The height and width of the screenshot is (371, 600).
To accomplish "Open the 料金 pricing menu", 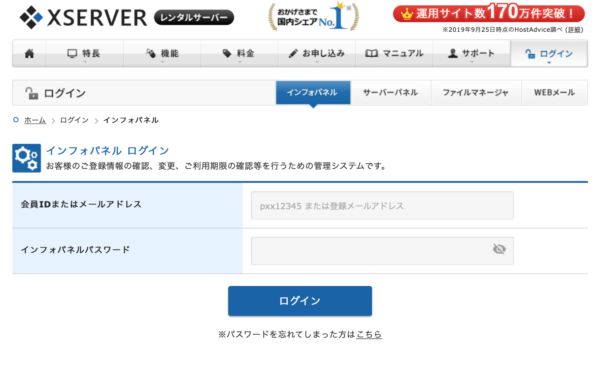I will 239,54.
